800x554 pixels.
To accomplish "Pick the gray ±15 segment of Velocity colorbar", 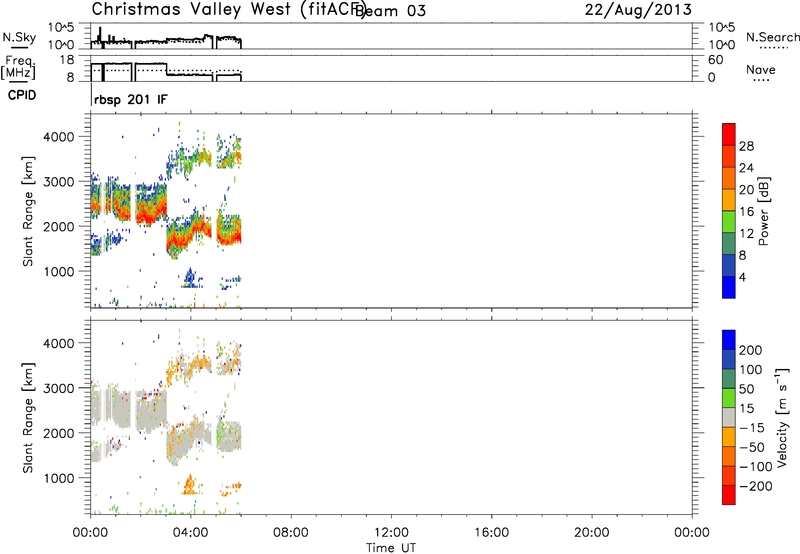I will click(x=729, y=418).
